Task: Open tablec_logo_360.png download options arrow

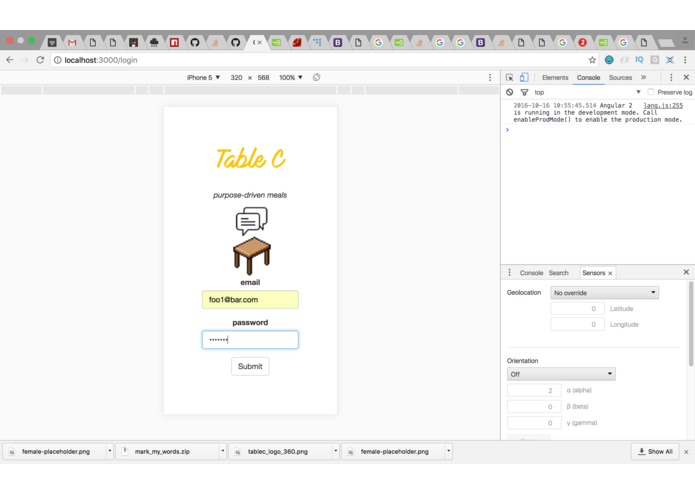Action: (x=336, y=451)
